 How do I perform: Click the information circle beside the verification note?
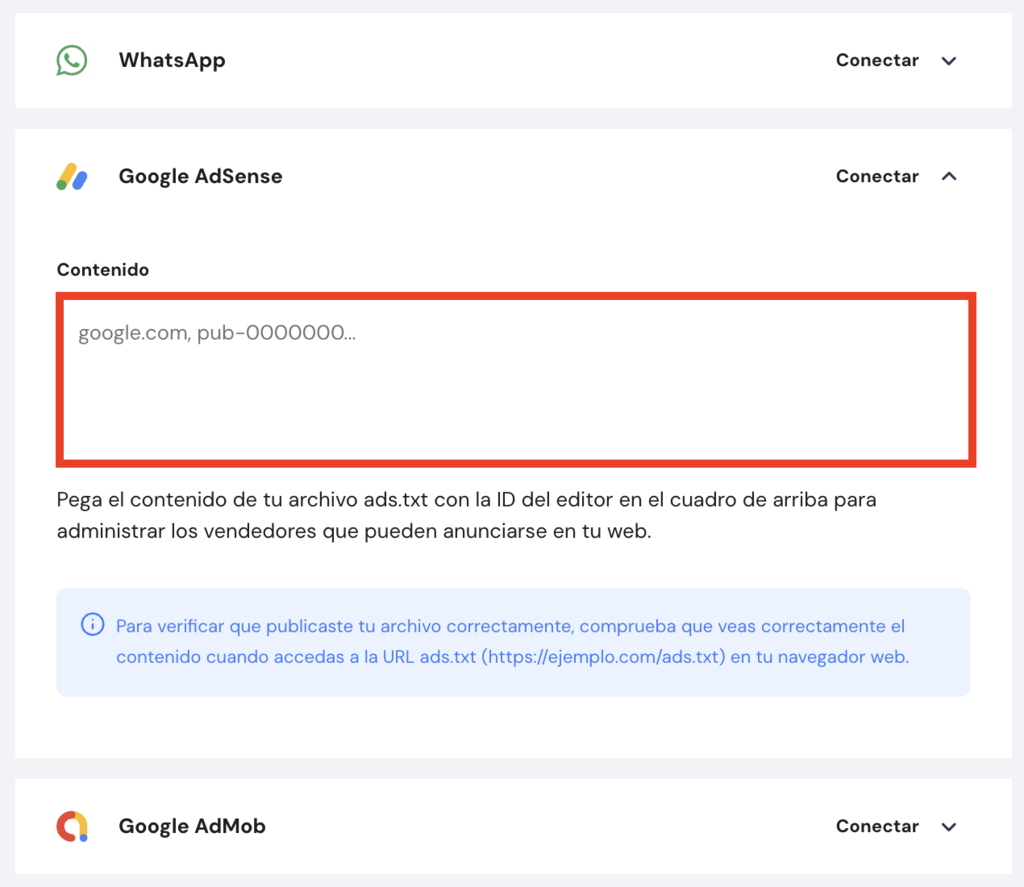tap(92, 624)
